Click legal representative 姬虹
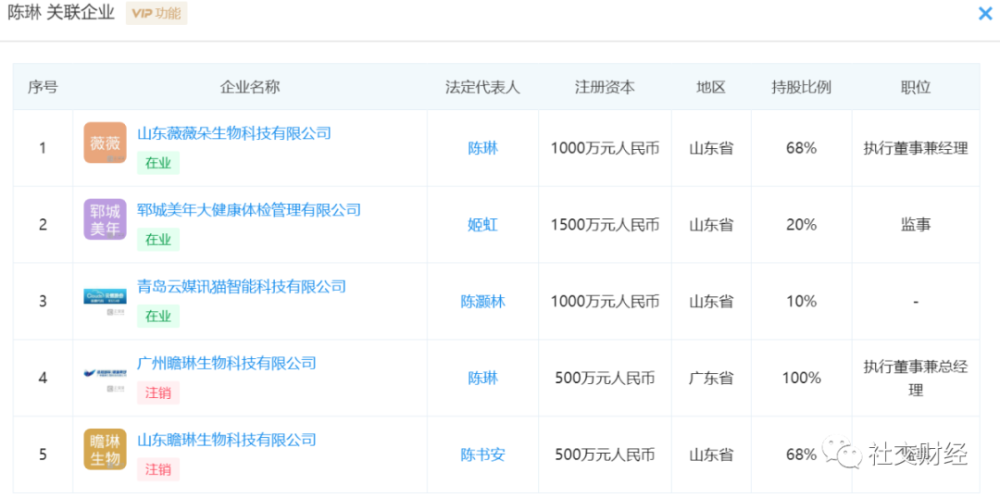This screenshot has width=1000, height=498. pos(482,225)
